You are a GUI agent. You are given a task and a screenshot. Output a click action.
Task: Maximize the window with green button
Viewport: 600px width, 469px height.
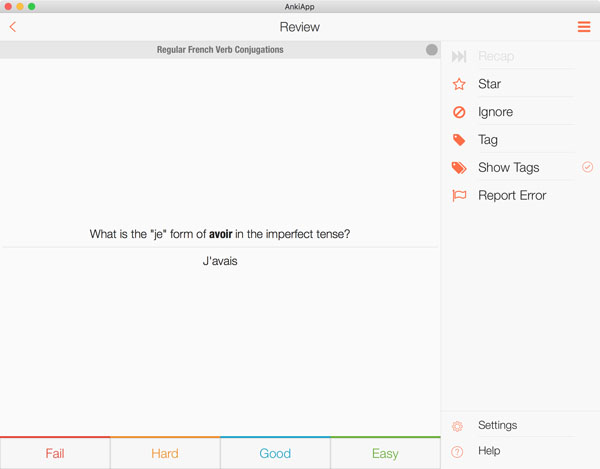(32, 7)
